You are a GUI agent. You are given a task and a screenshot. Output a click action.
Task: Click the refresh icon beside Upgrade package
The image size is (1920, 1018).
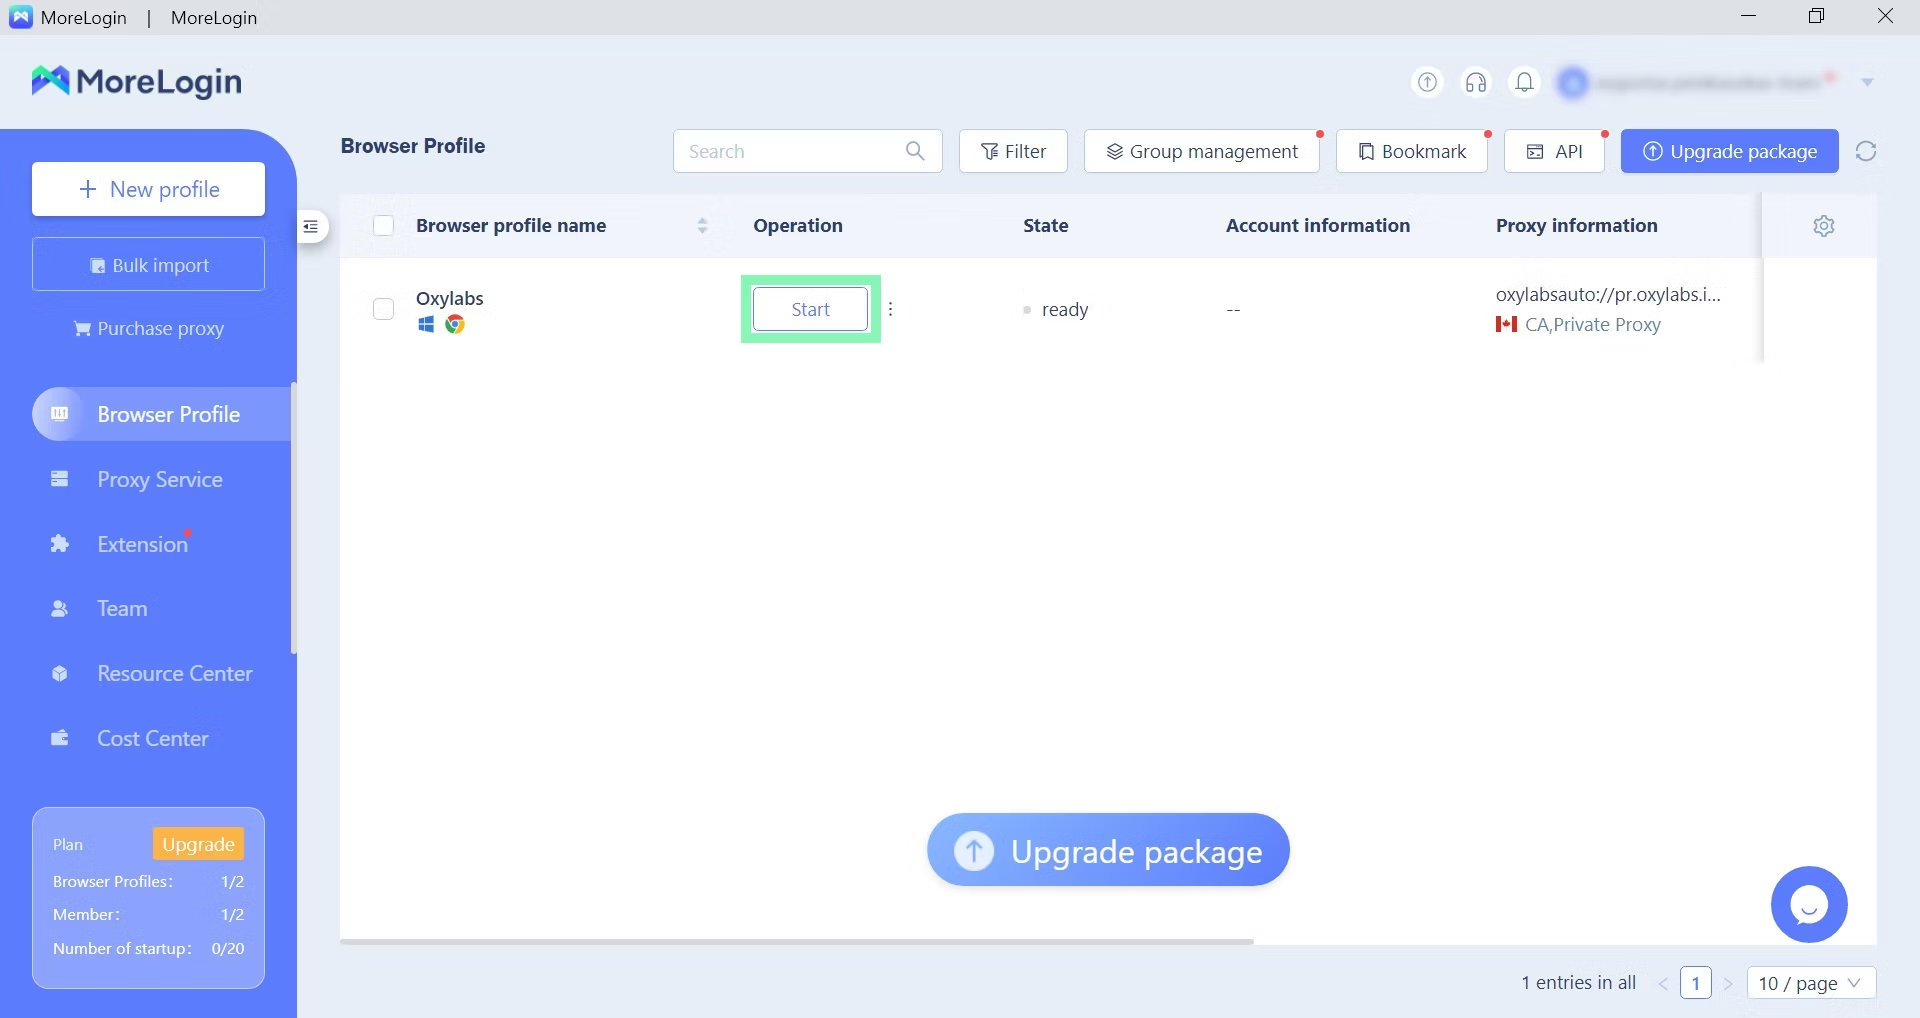click(1865, 151)
